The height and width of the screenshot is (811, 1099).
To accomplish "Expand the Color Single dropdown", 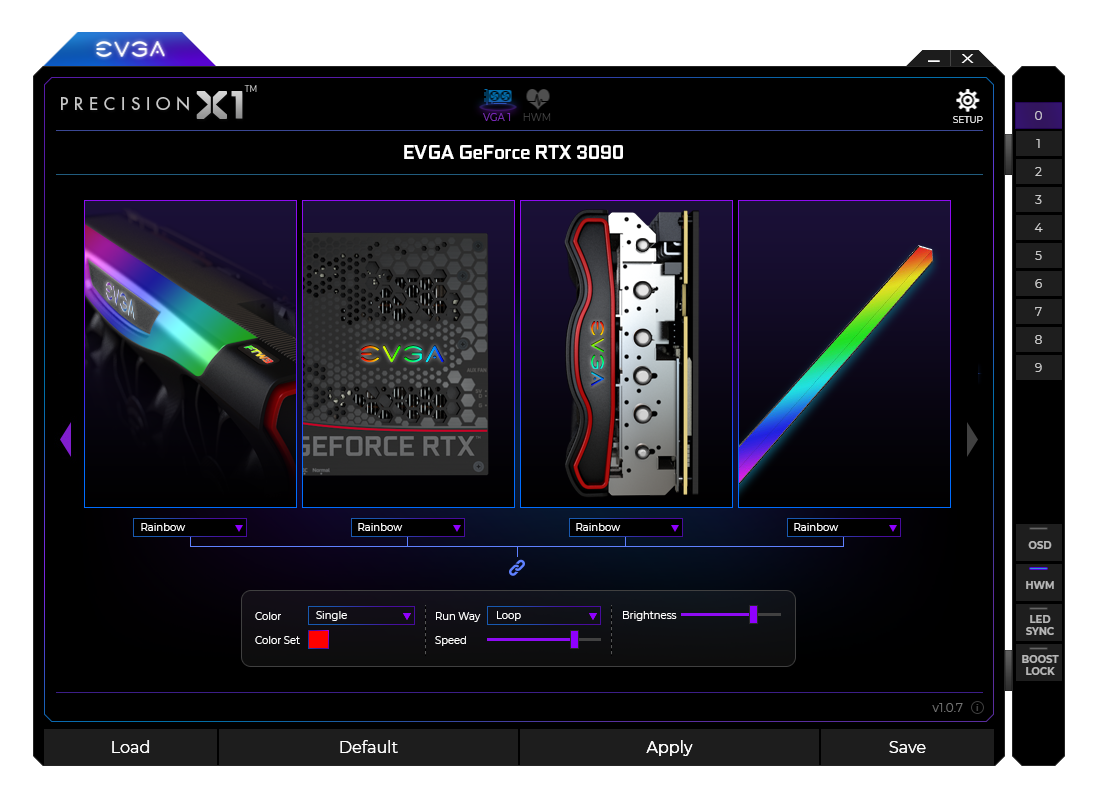I will point(361,615).
